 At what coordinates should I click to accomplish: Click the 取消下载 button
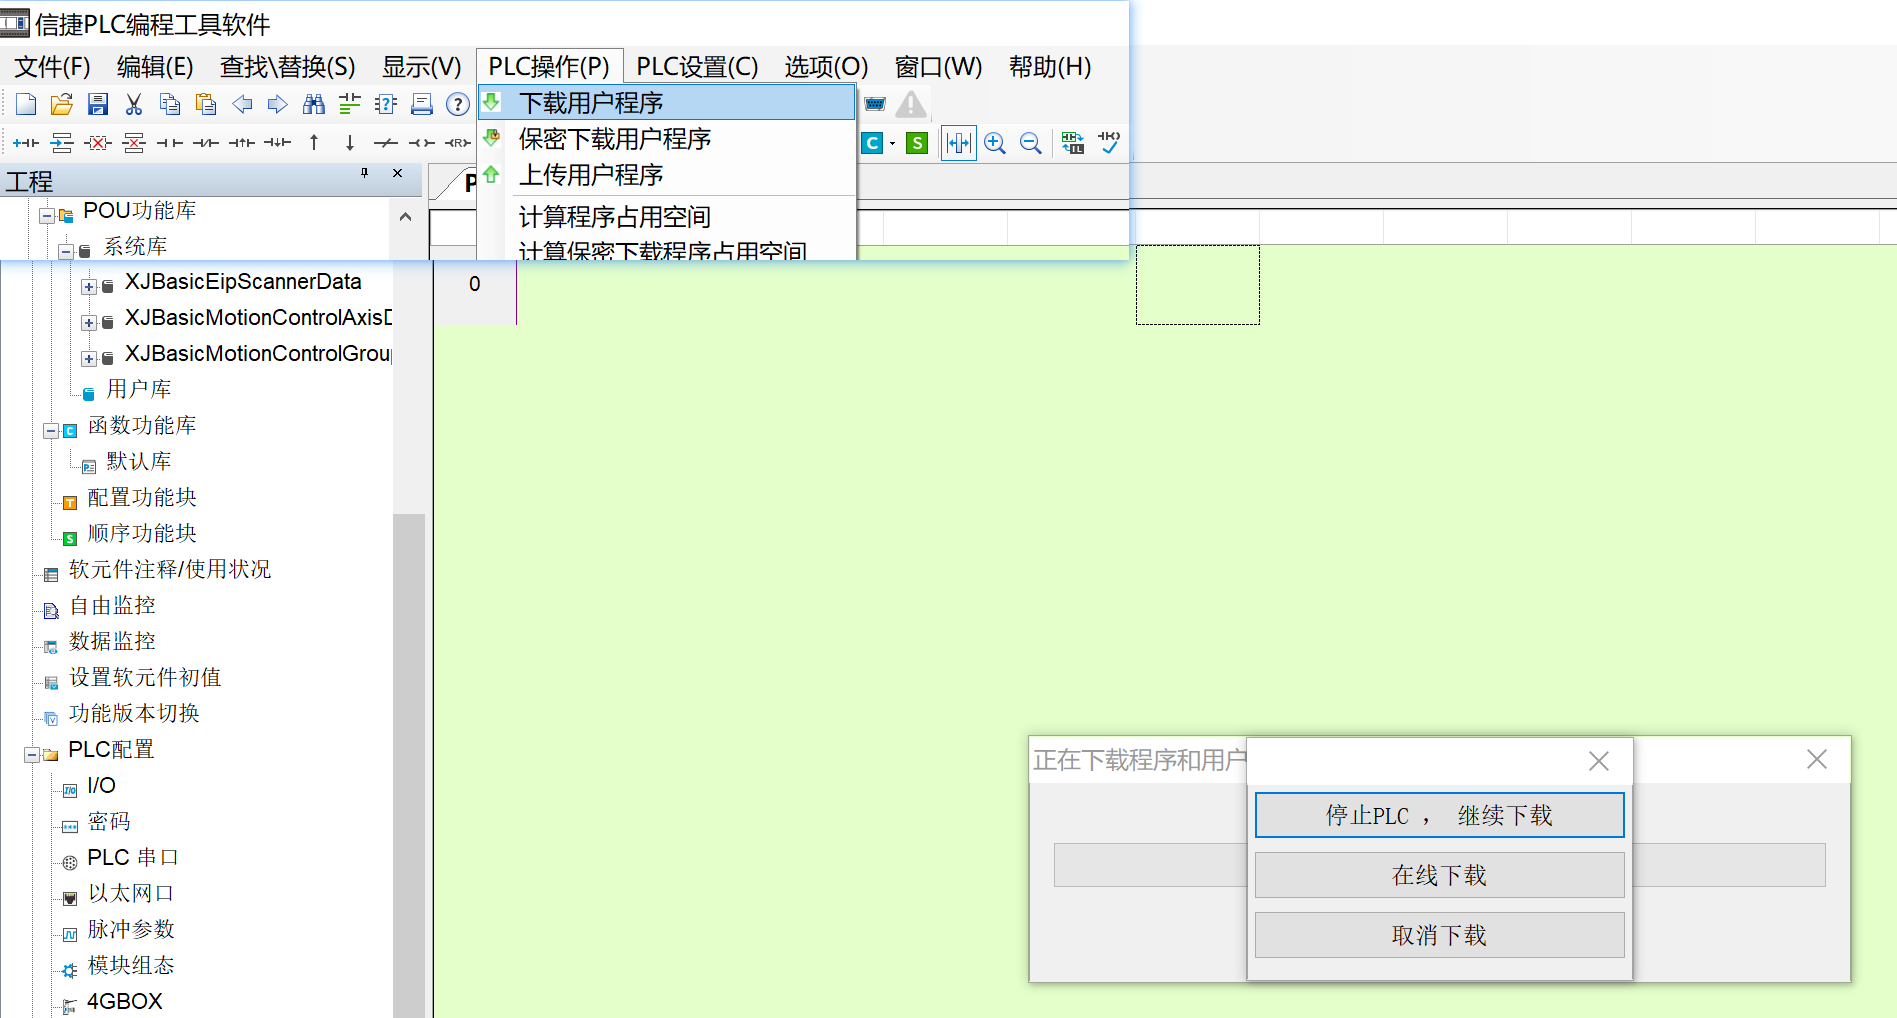click(x=1439, y=935)
